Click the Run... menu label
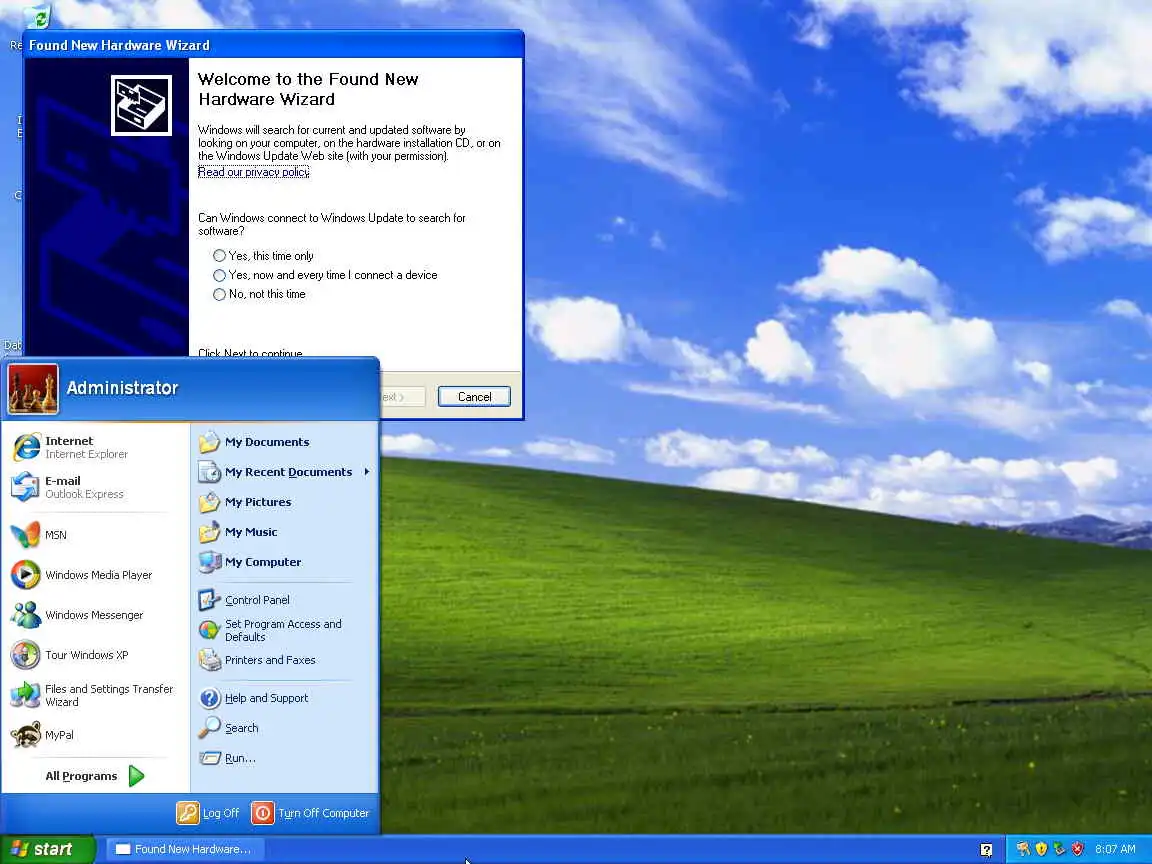Viewport: 1152px width, 864px height. tap(240, 757)
